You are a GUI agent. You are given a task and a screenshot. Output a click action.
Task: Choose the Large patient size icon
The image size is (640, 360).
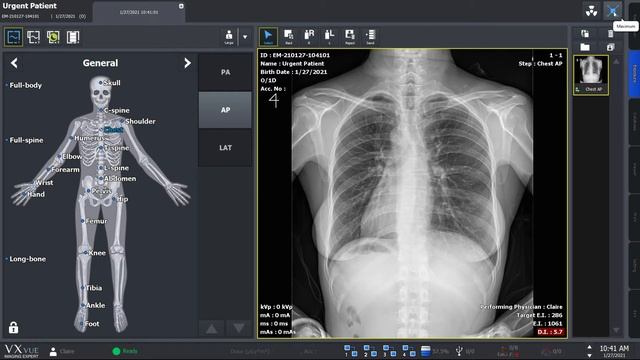click(x=229, y=37)
